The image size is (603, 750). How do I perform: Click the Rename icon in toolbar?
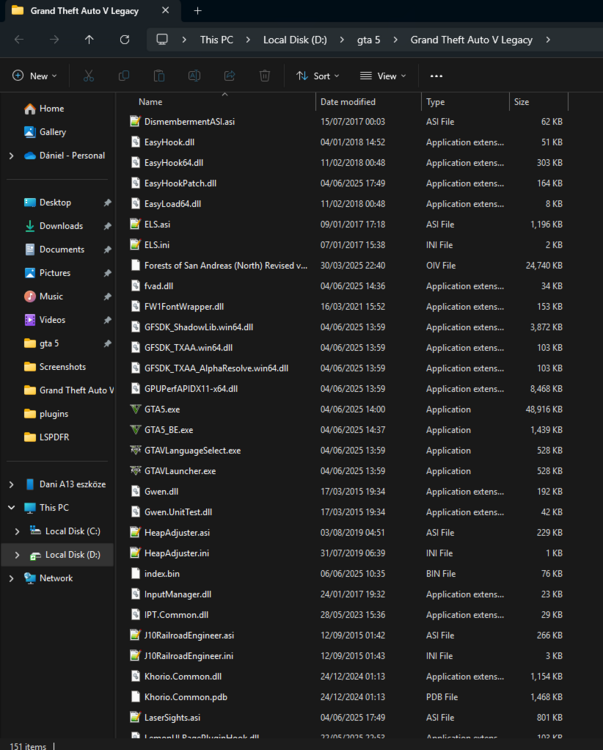[x=194, y=76]
